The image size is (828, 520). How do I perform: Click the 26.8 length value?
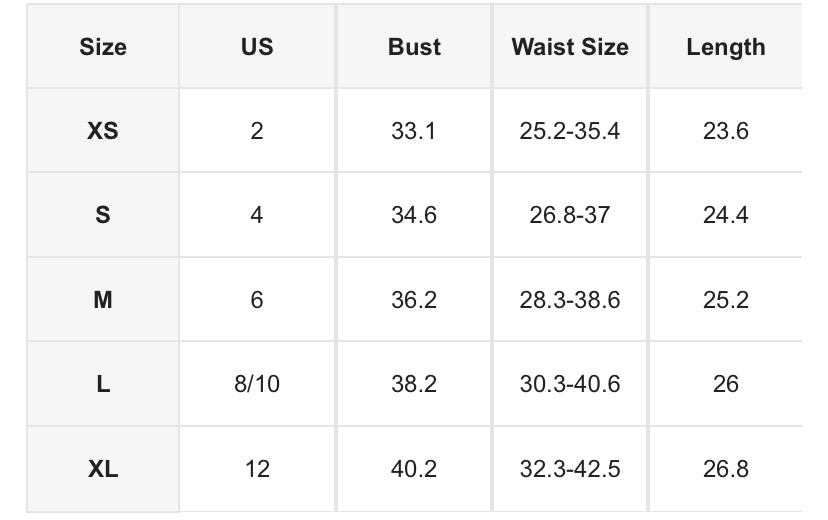pos(726,468)
